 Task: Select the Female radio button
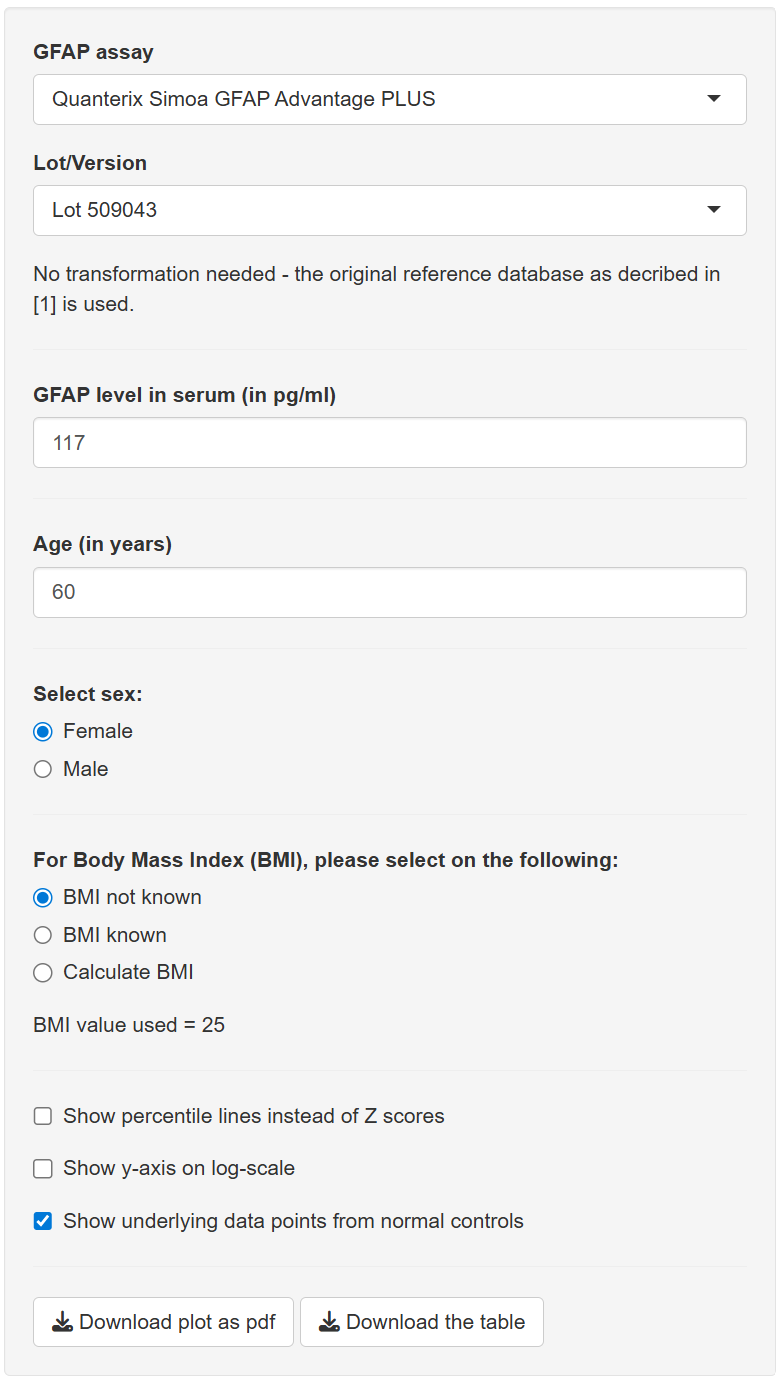coord(43,732)
